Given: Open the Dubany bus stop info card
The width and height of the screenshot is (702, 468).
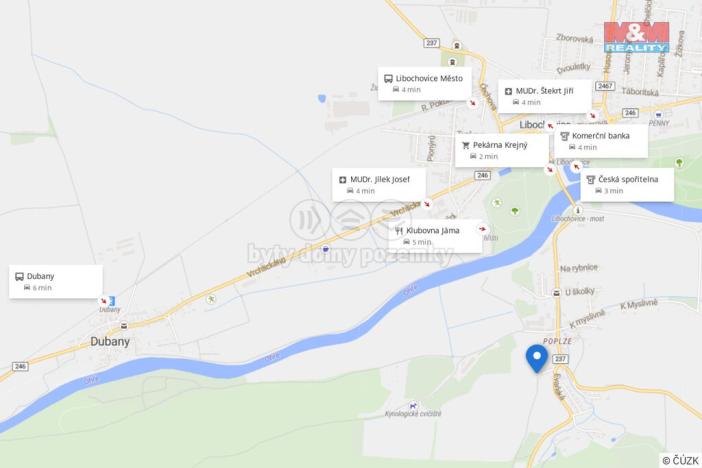Looking at the screenshot, I should click(x=56, y=282).
